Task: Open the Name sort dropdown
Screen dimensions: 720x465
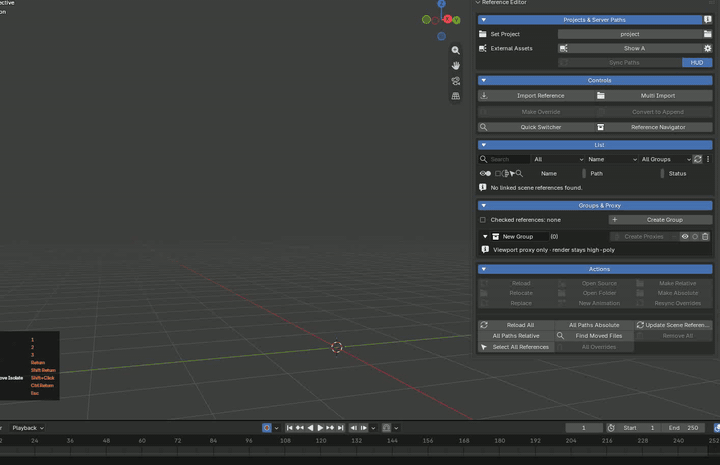Action: (612, 159)
